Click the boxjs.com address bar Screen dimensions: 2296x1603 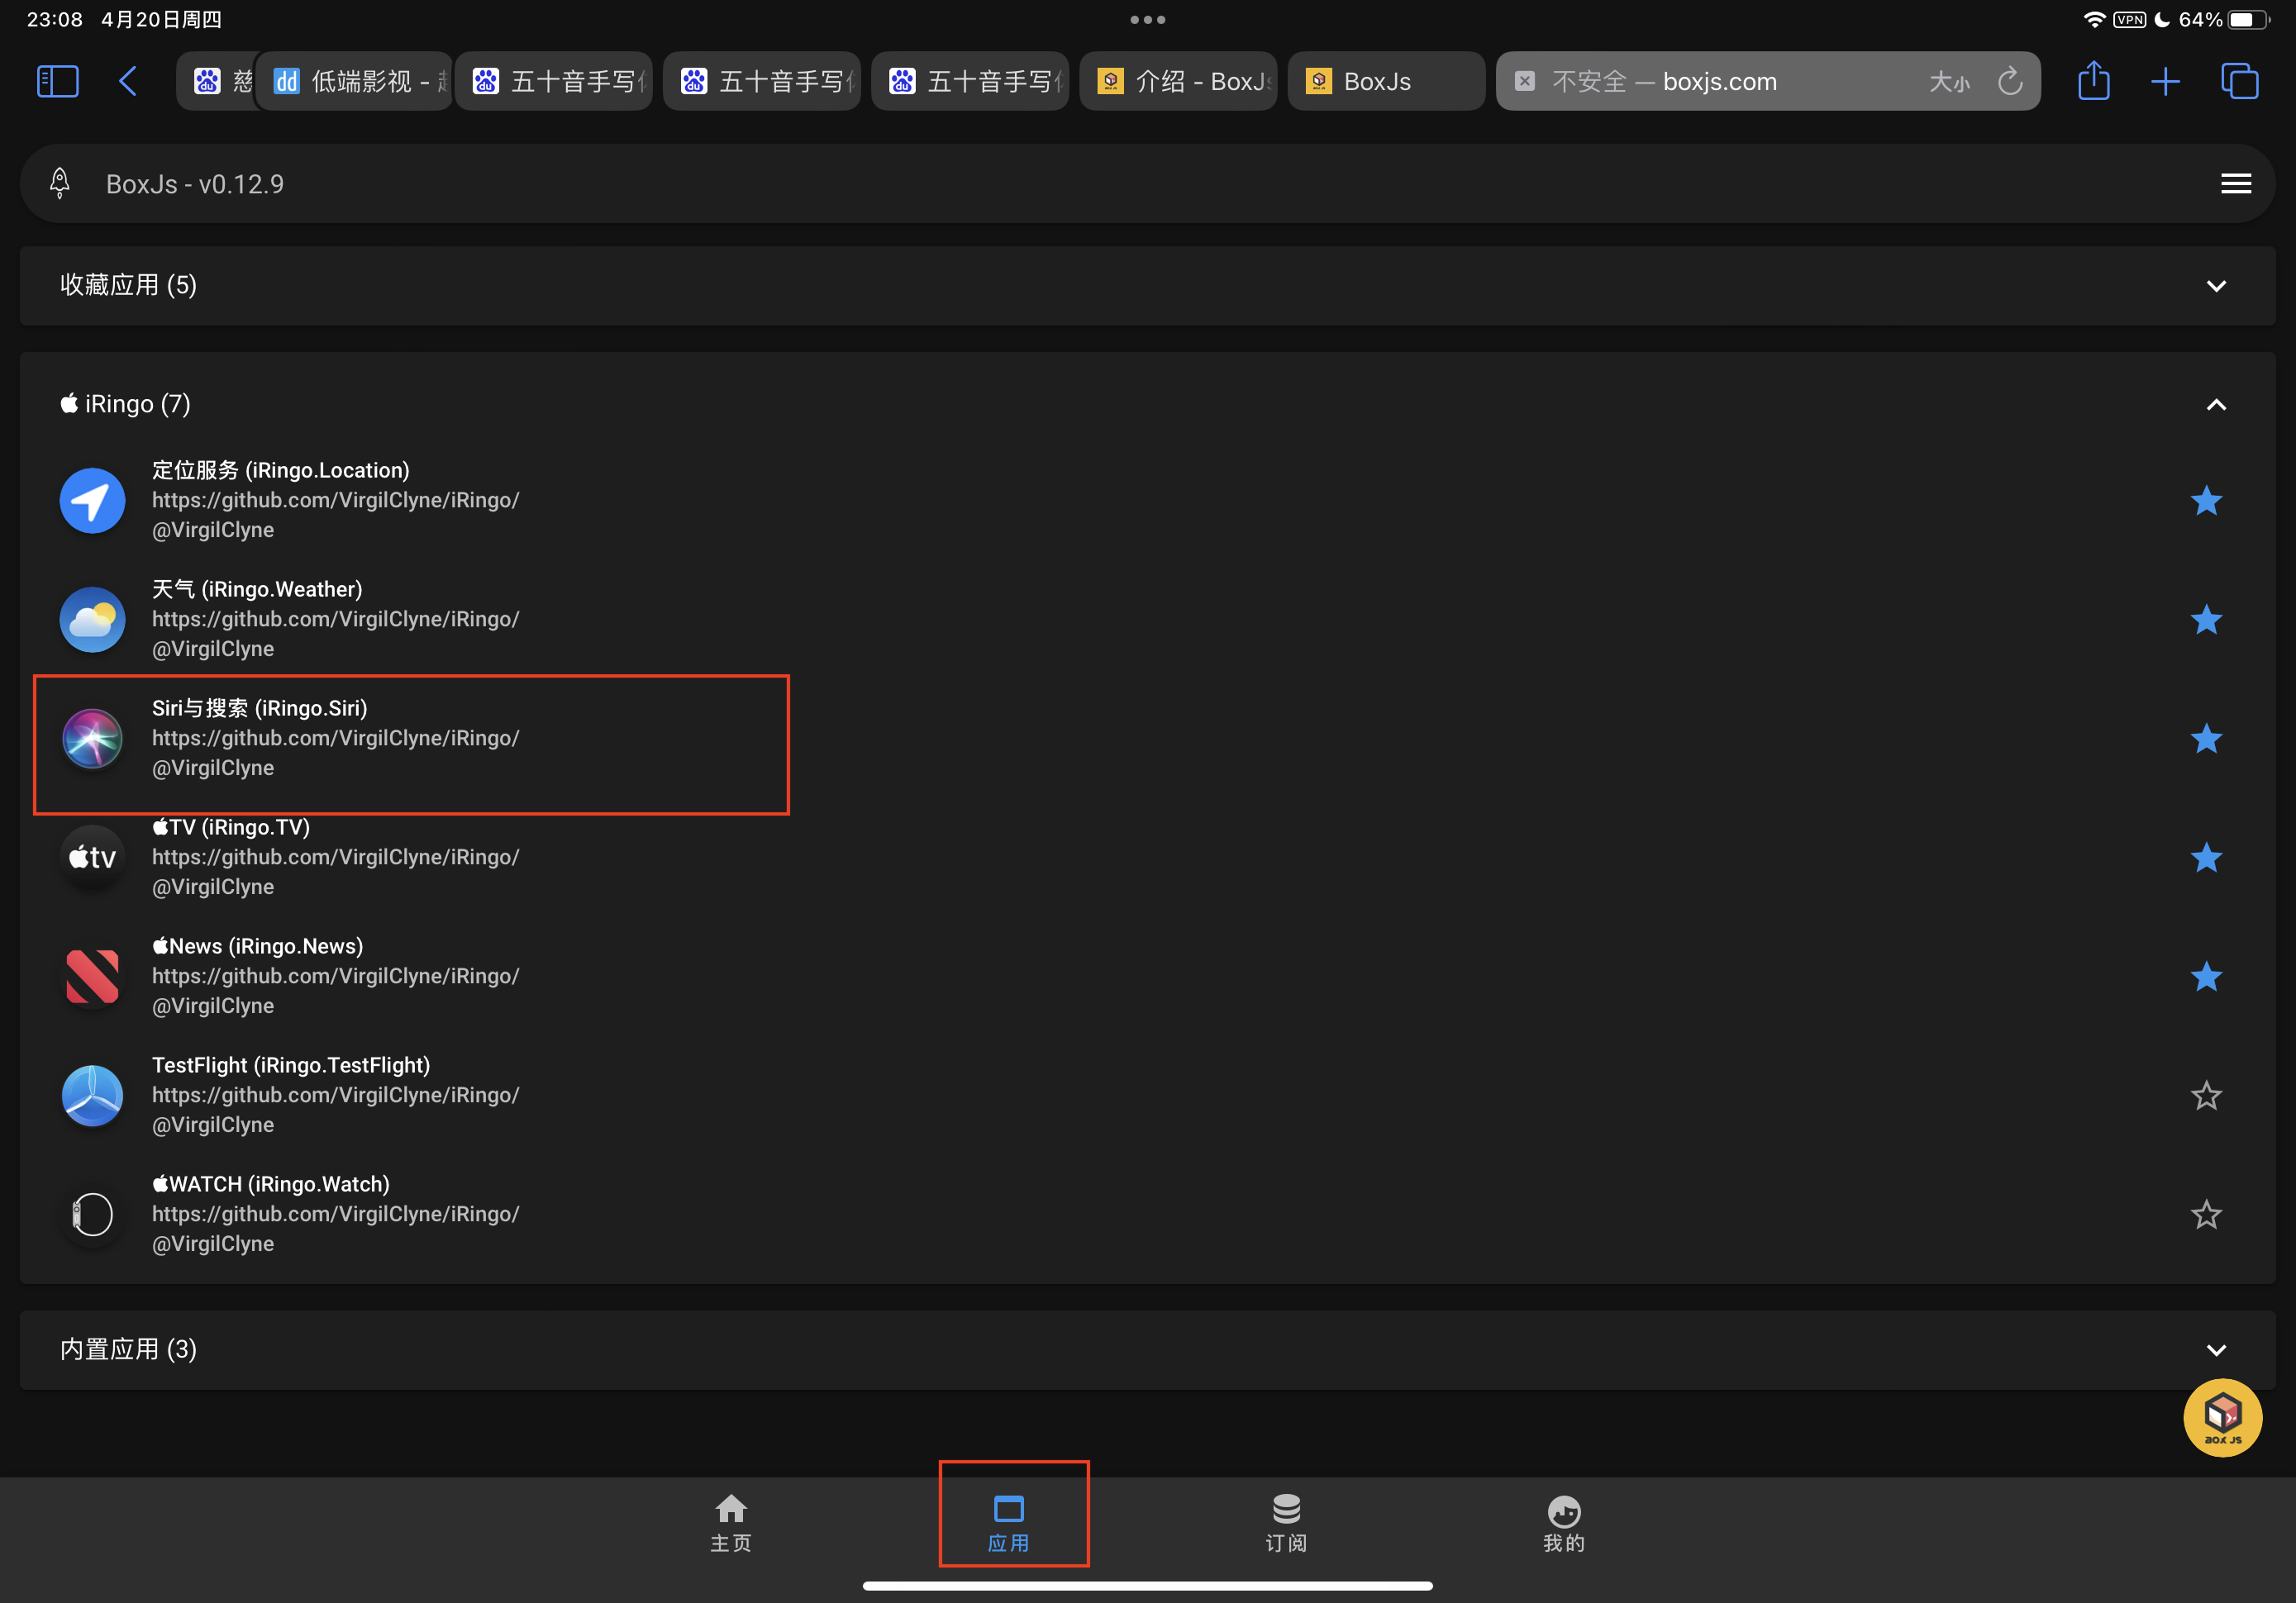1718,81
